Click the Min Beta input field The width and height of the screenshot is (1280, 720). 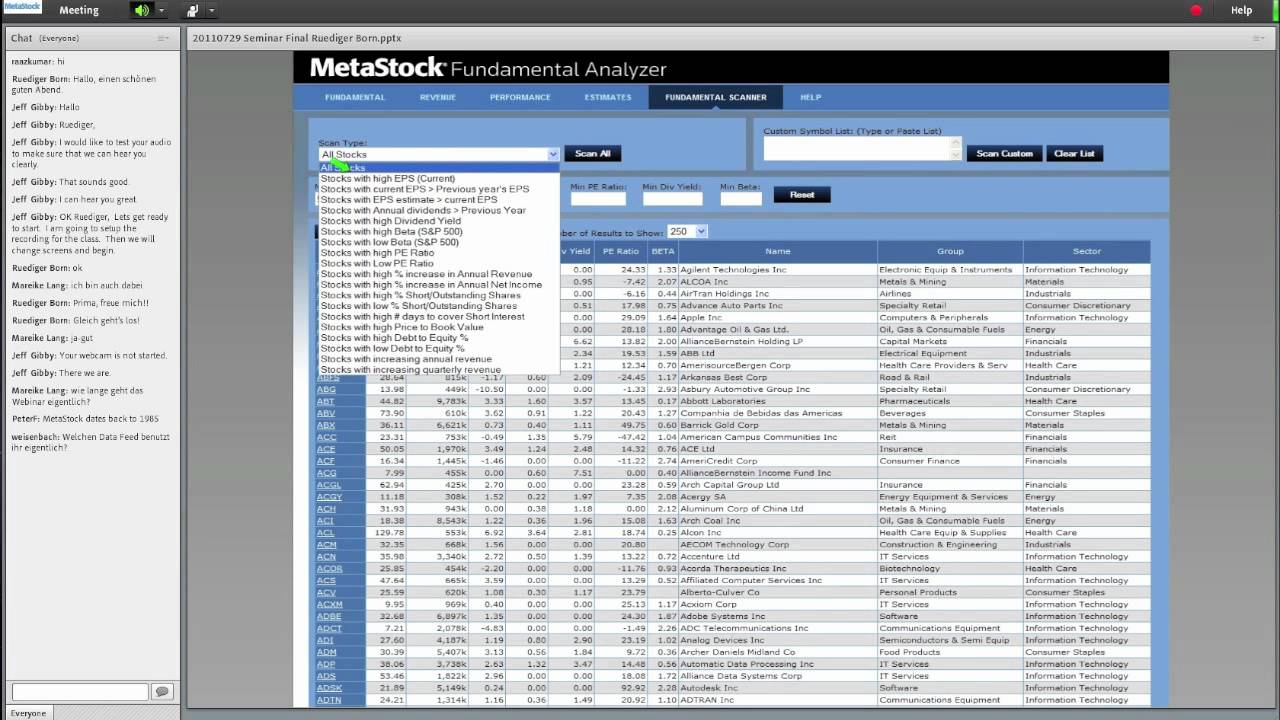(x=741, y=198)
